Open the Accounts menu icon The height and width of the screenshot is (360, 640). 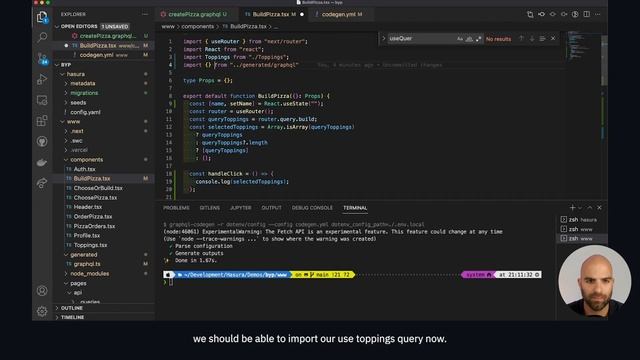tap(42, 291)
